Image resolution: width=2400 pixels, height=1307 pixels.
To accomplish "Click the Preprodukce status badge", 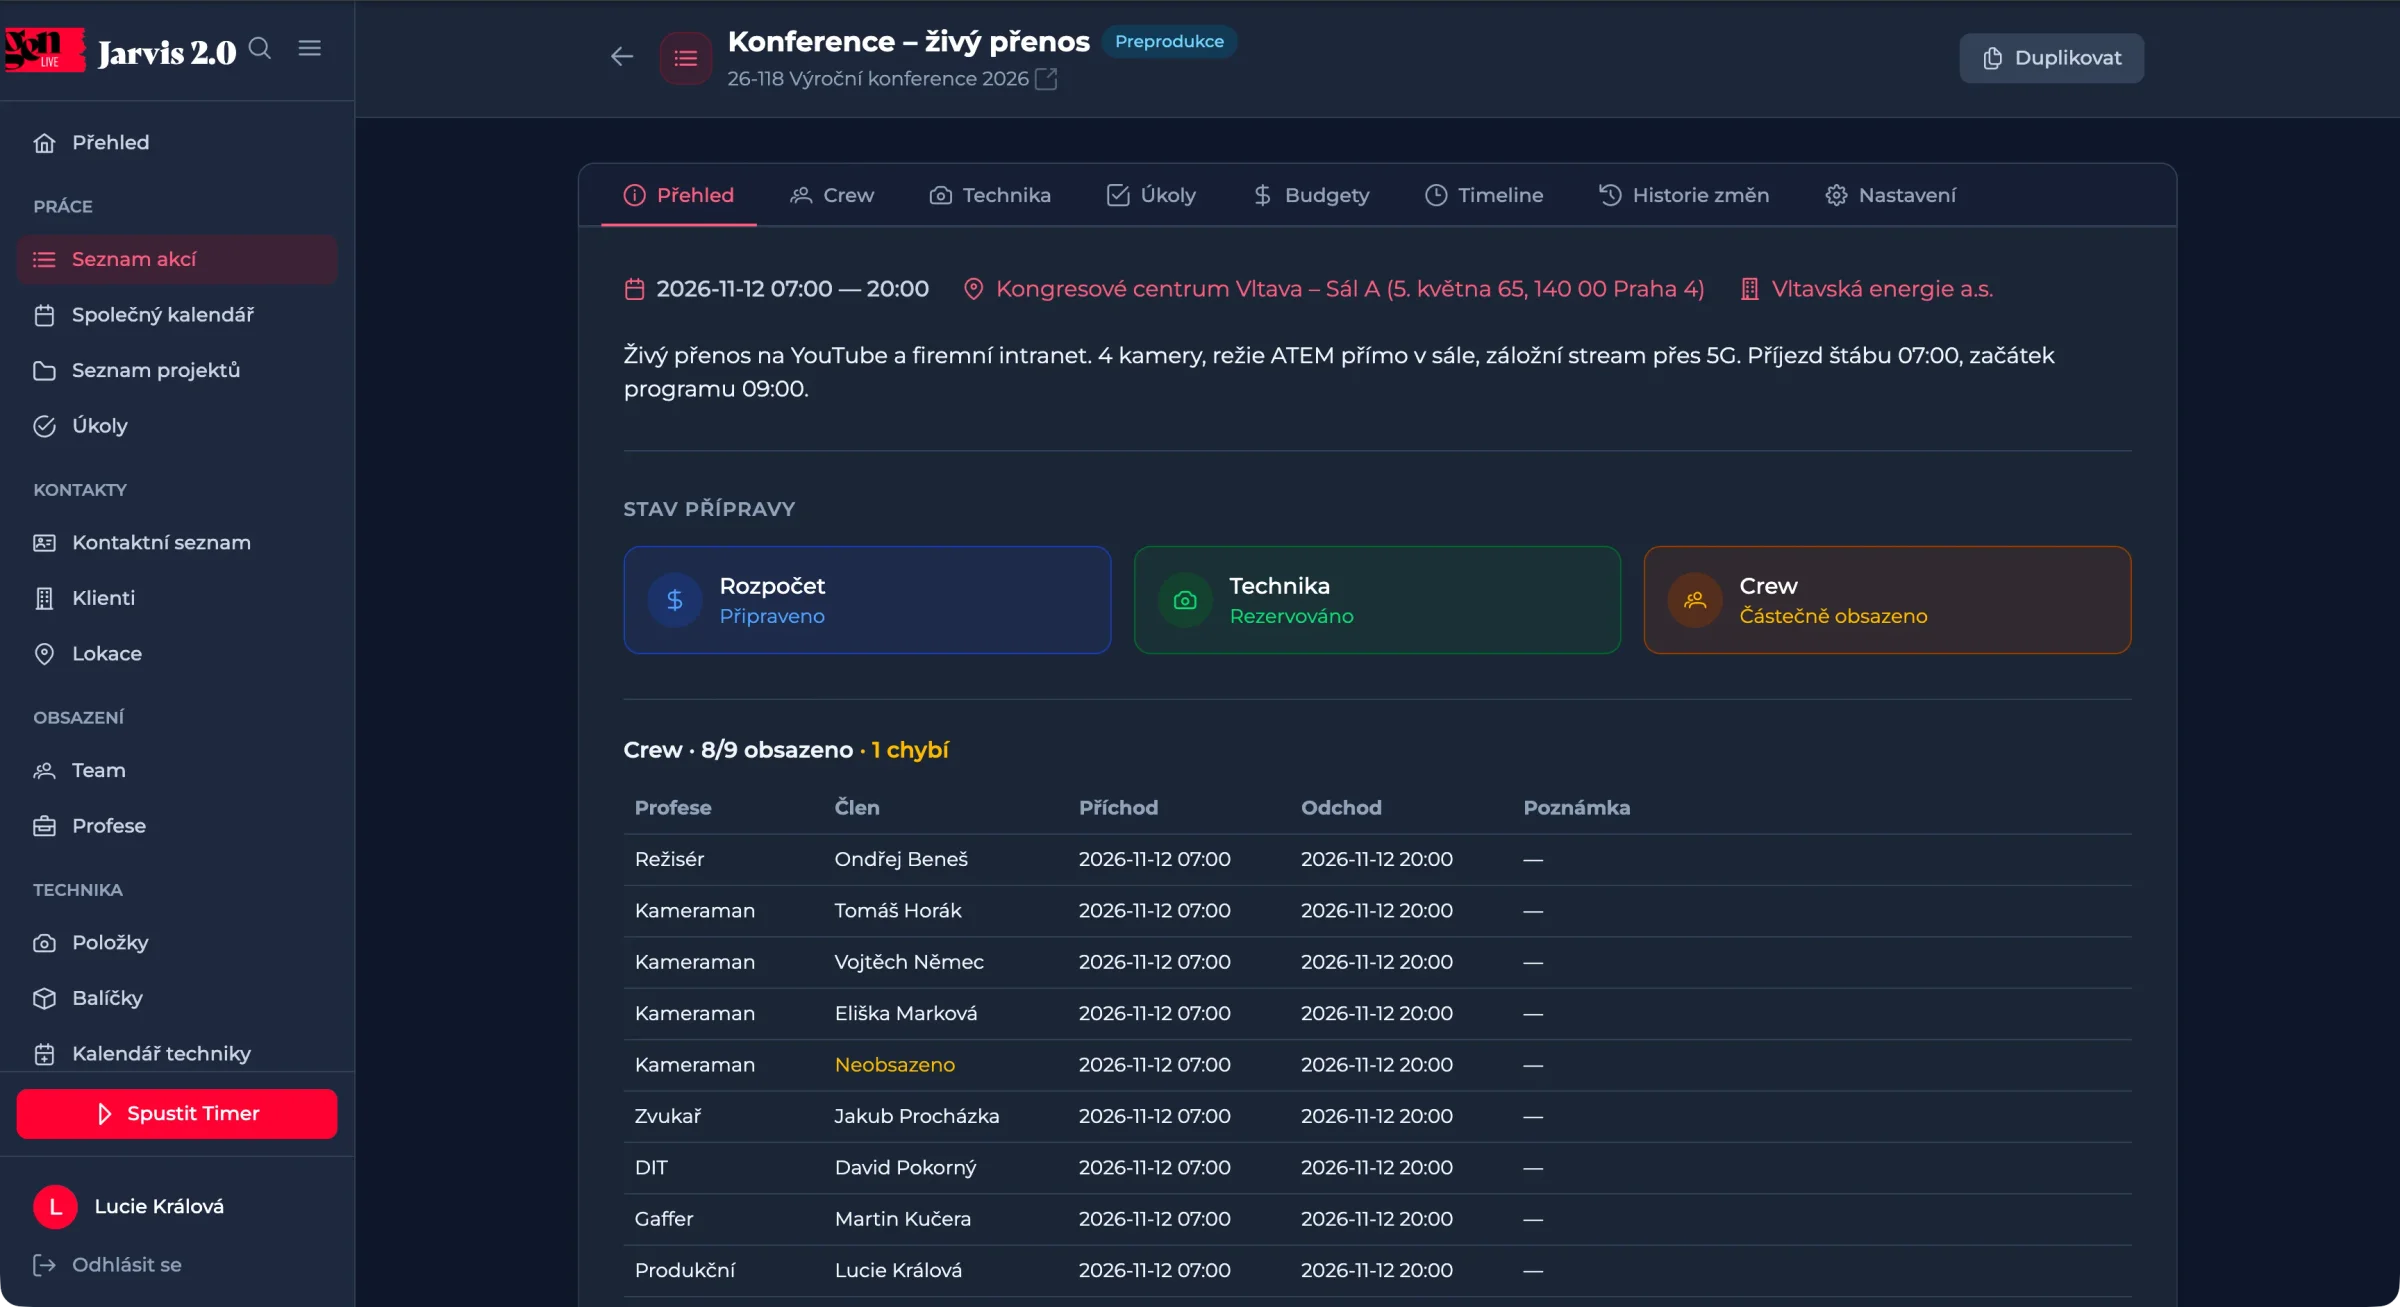I will click(1169, 42).
